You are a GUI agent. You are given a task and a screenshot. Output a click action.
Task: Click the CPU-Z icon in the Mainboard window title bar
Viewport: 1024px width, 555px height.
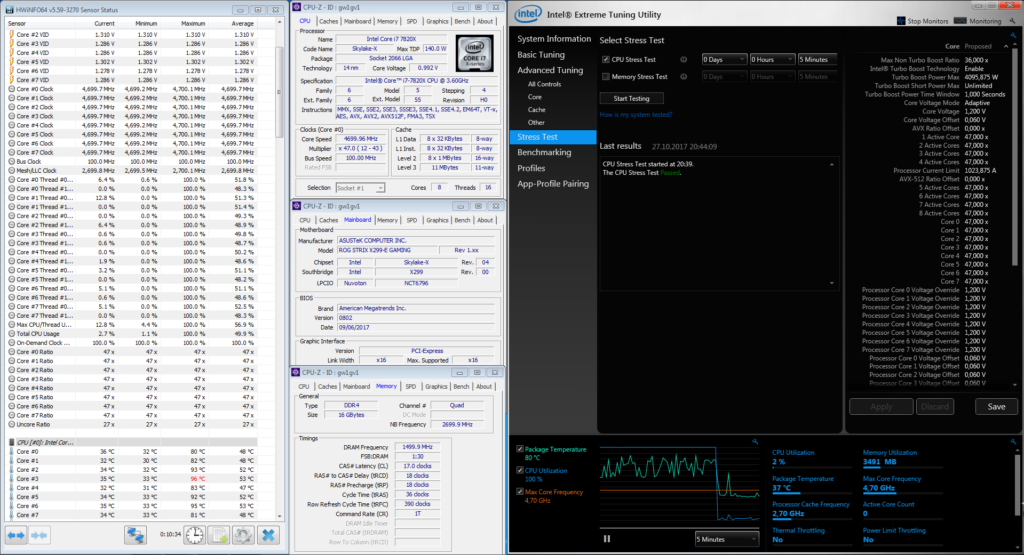point(296,206)
